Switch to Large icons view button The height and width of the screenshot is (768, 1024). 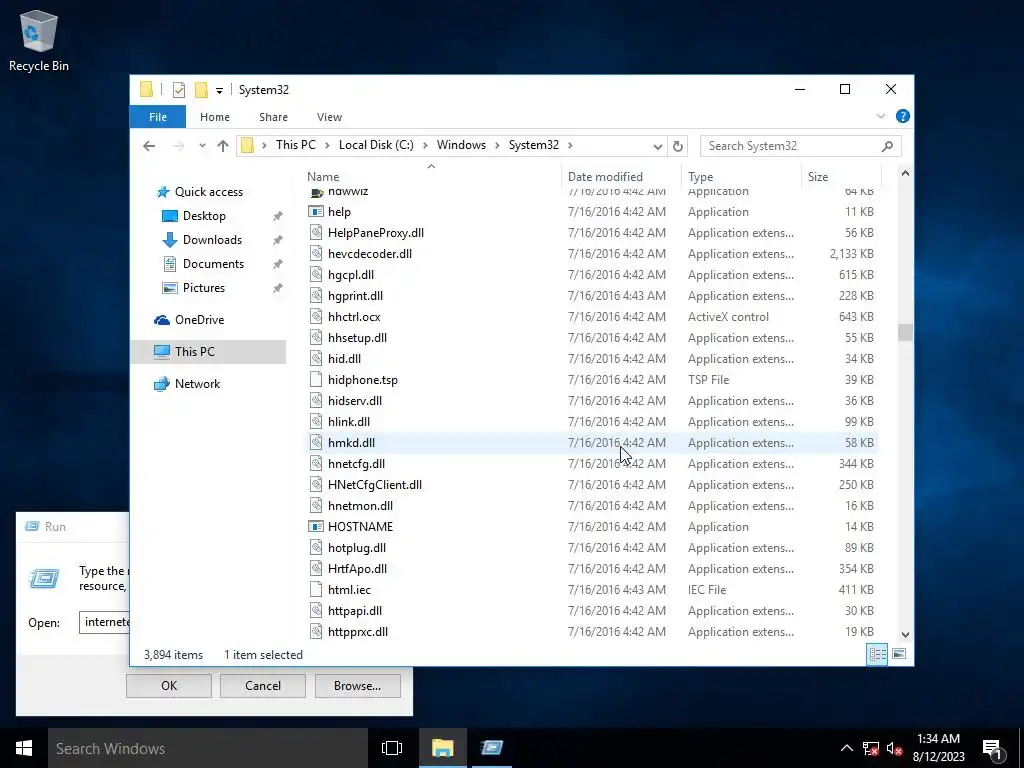(899, 654)
